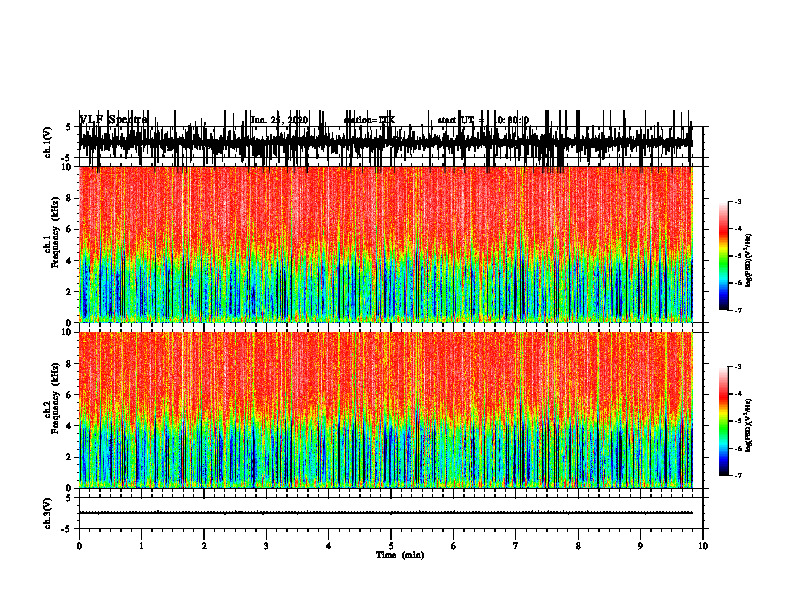Click the '-3' label on ch.2 color bar
The height and width of the screenshot is (612, 792).
point(737,367)
